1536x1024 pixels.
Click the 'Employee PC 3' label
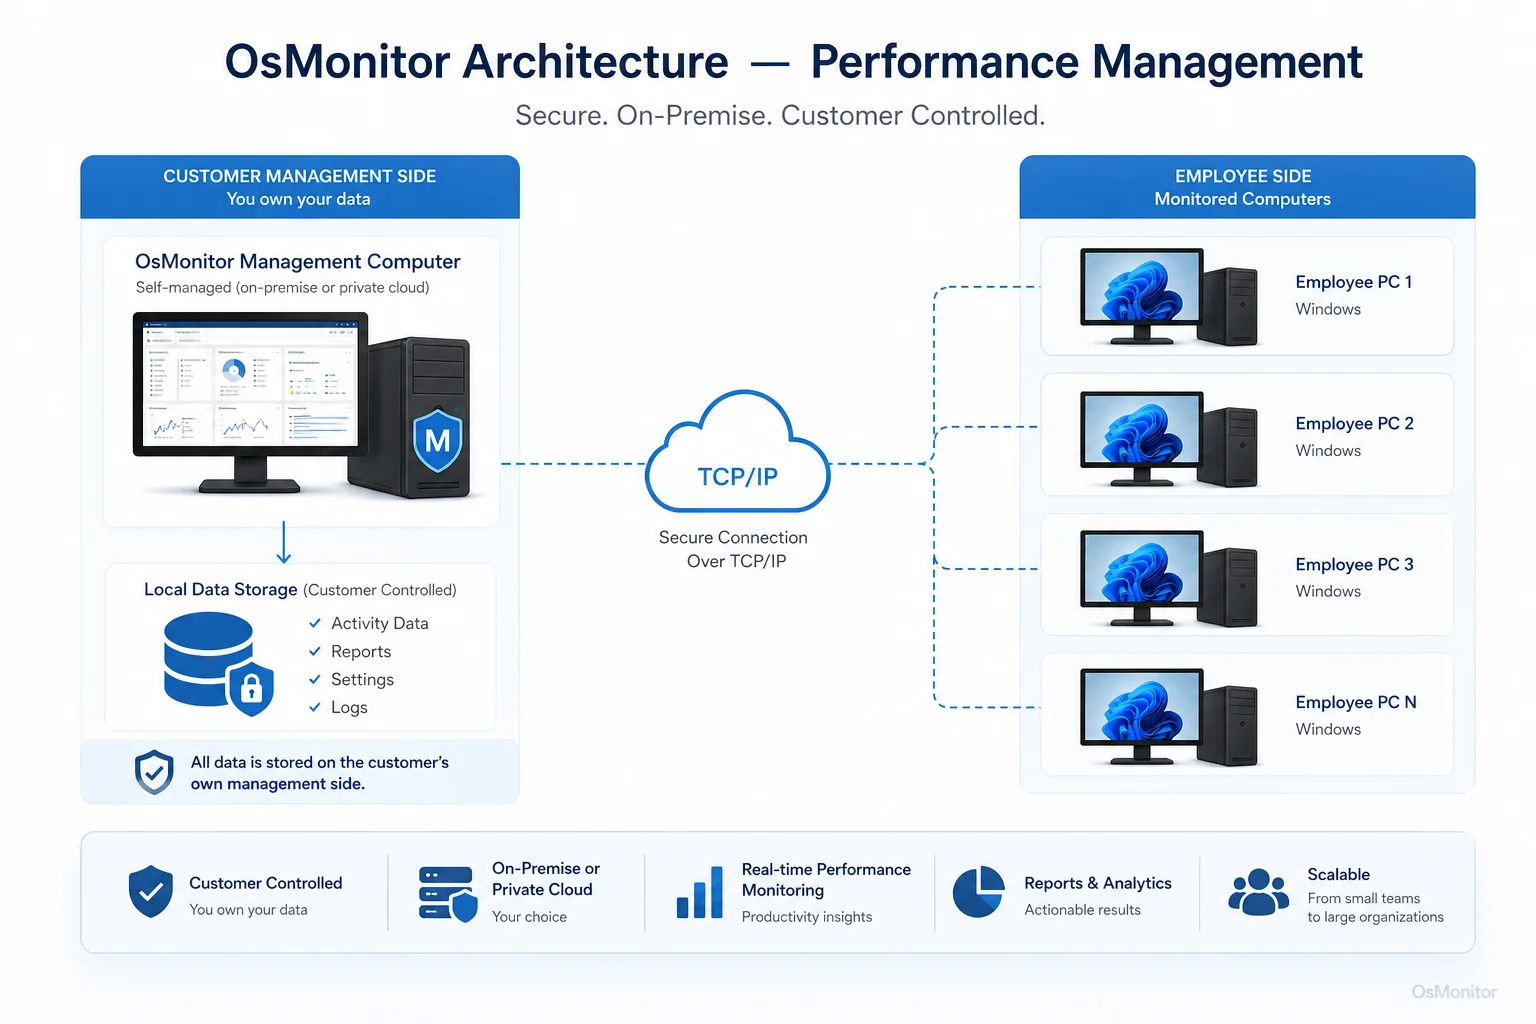[1355, 564]
